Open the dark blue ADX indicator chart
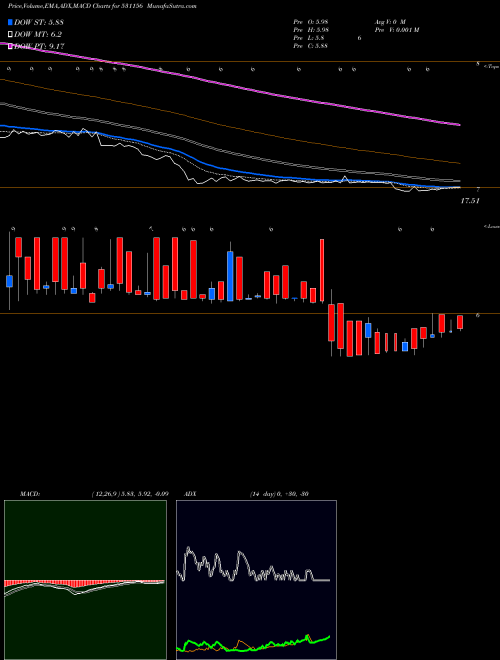The width and height of the screenshot is (500, 660). [x=256, y=580]
